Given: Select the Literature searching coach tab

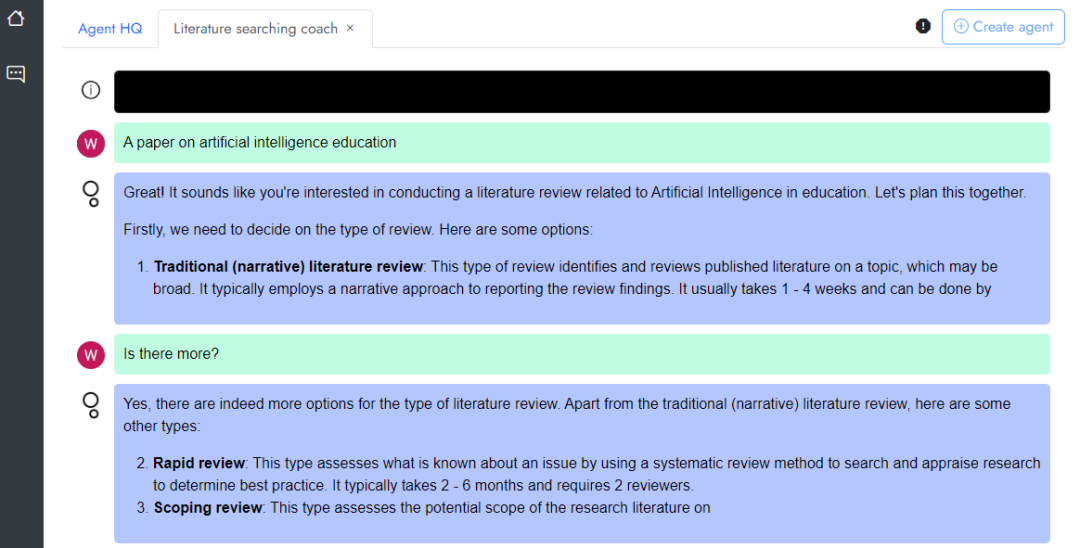Looking at the screenshot, I should coord(256,28).
